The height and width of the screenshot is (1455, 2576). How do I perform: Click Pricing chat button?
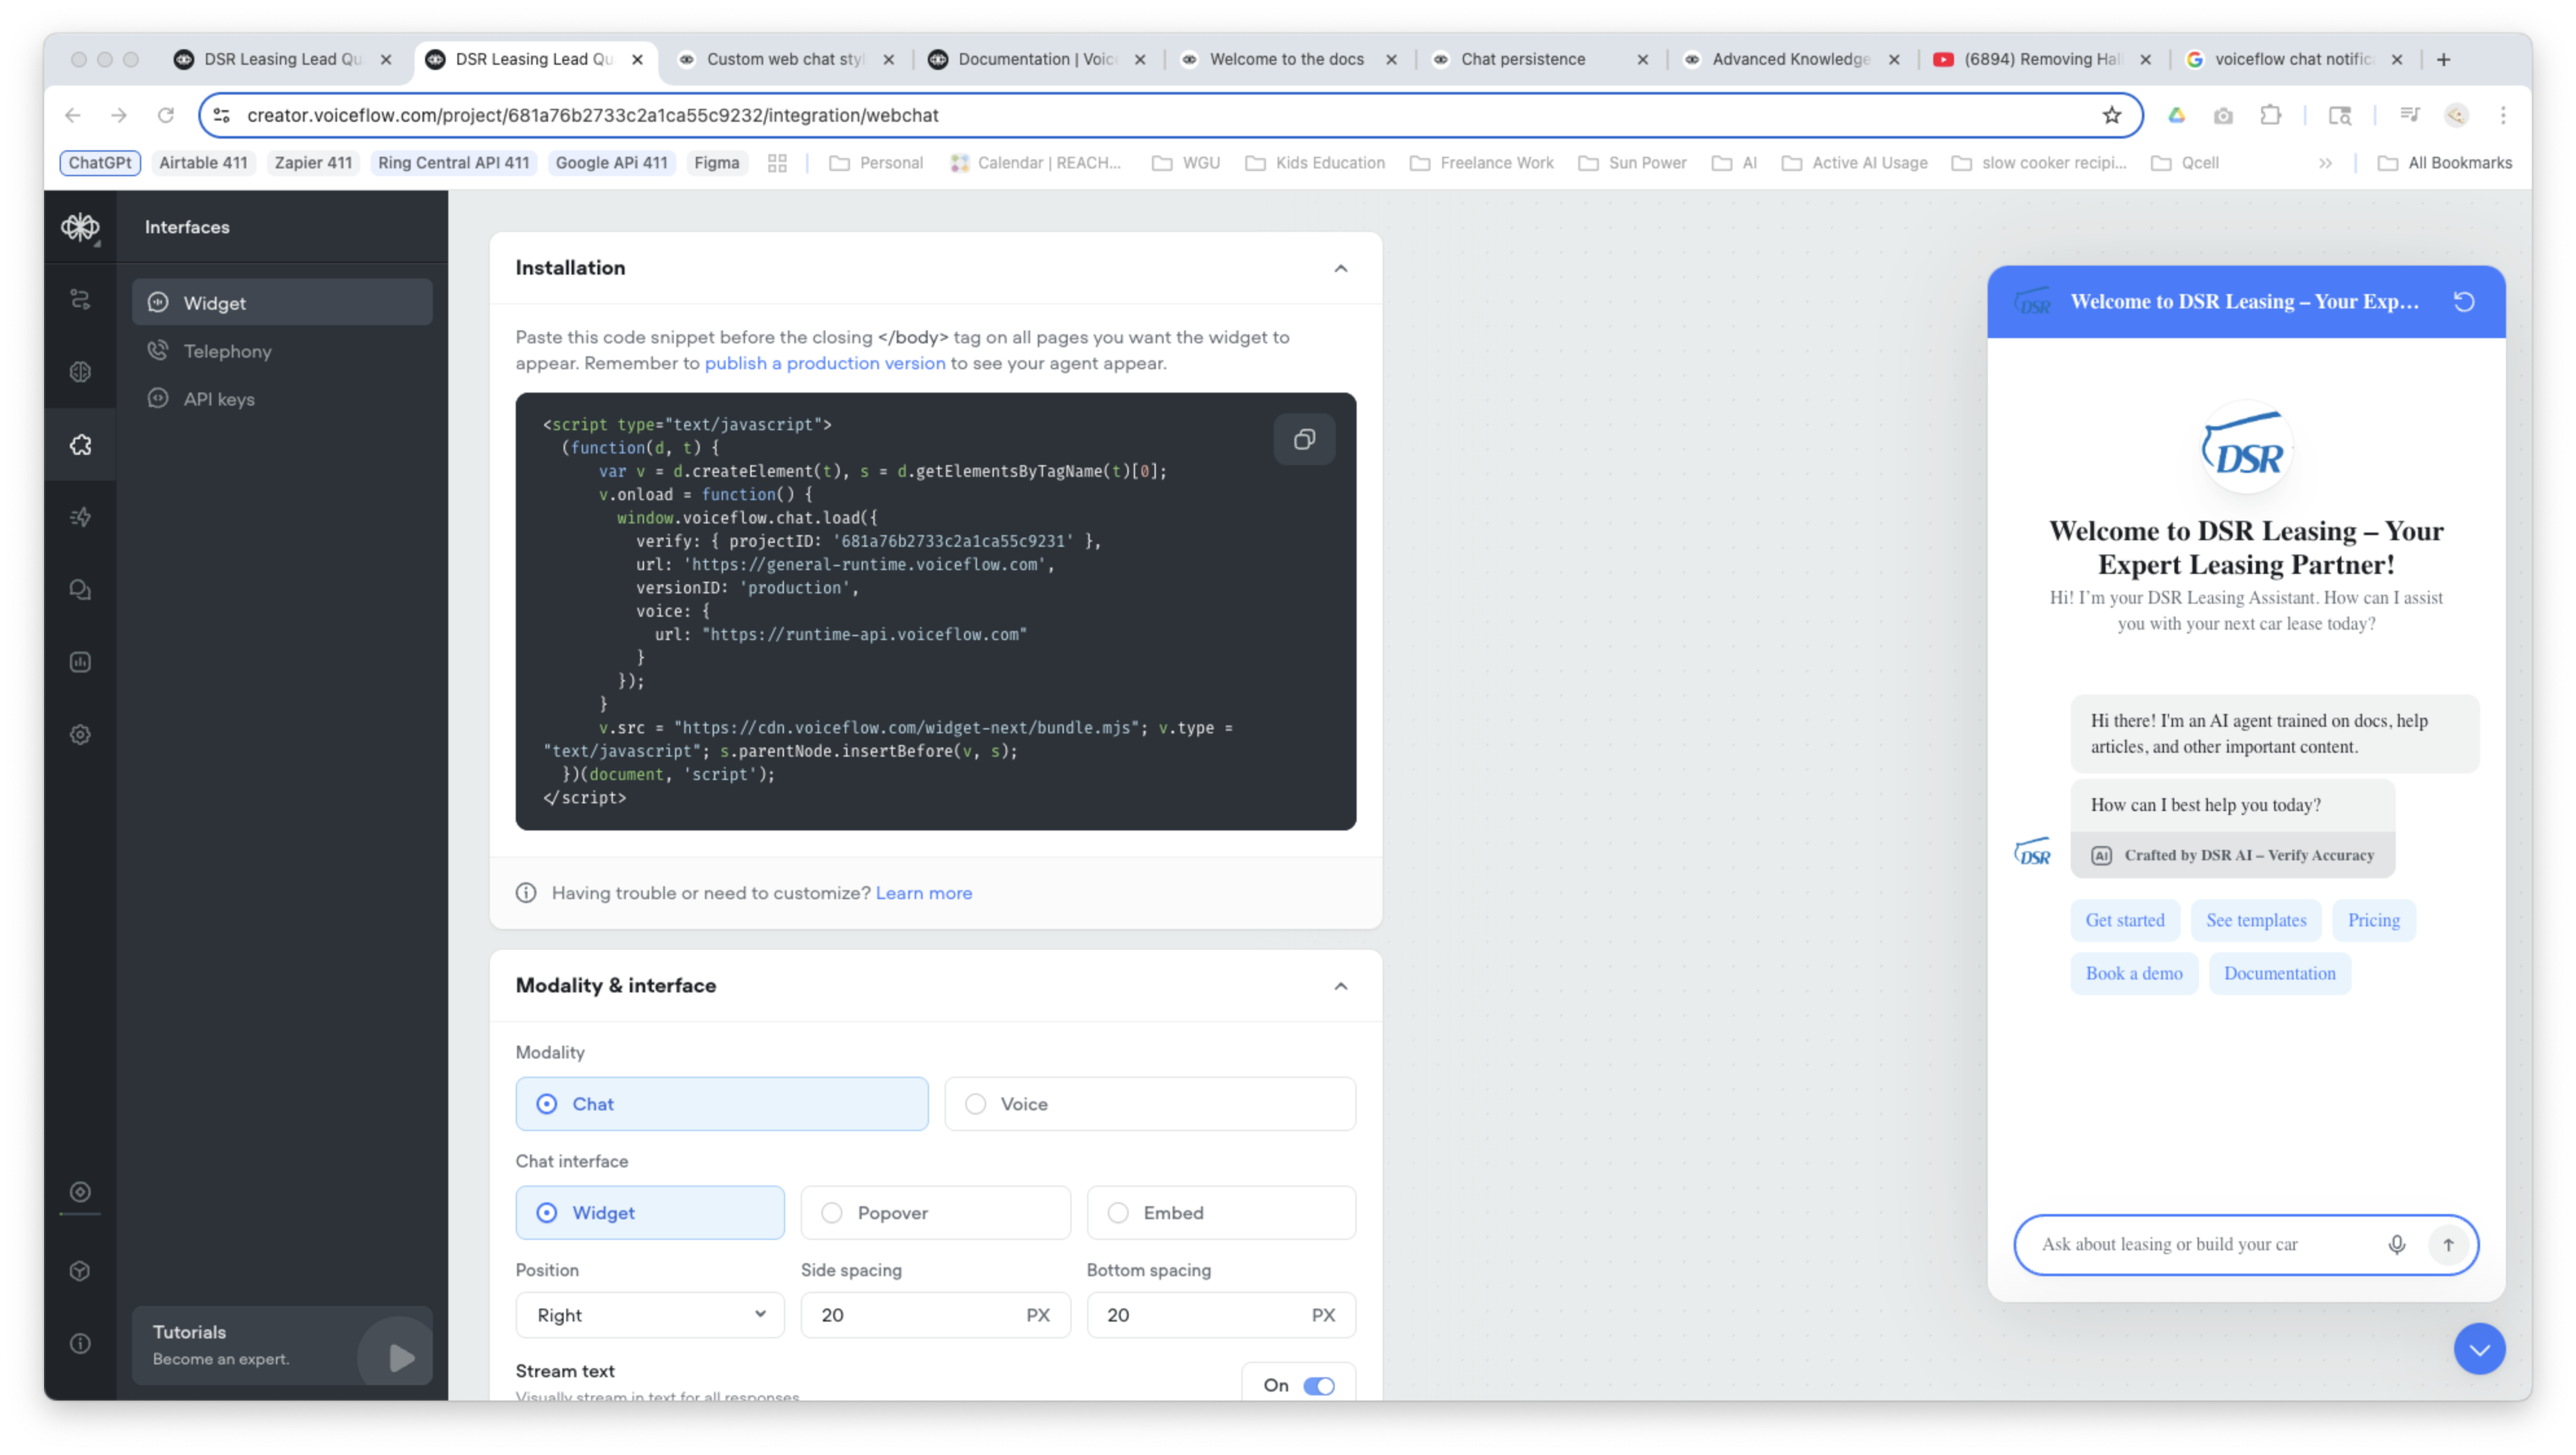click(2373, 920)
